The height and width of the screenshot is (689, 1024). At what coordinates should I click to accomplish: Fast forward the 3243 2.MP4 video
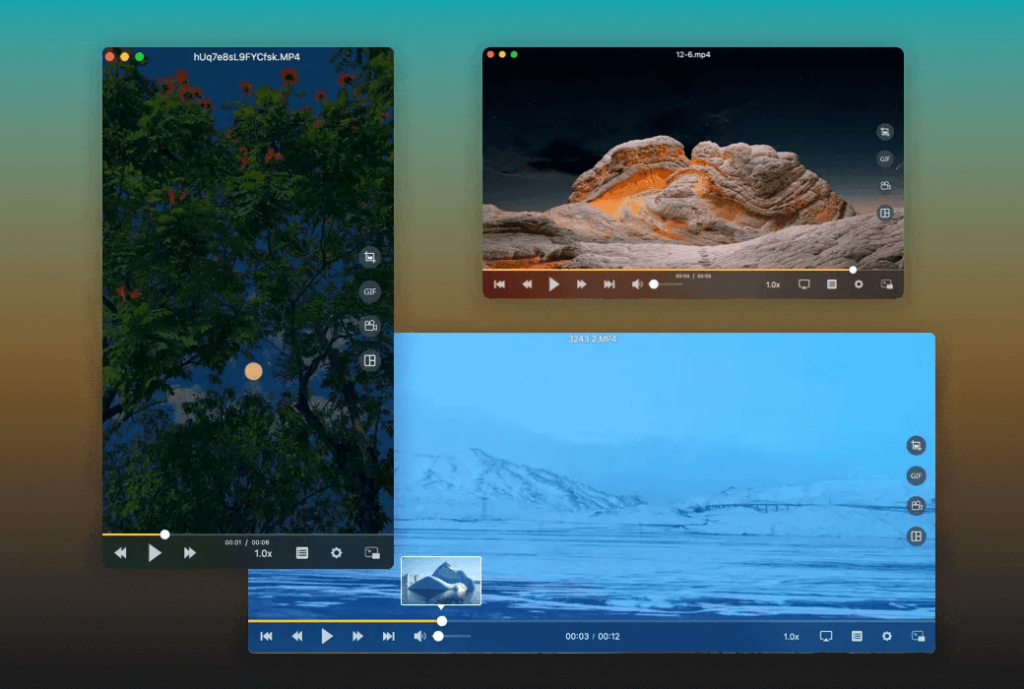357,636
